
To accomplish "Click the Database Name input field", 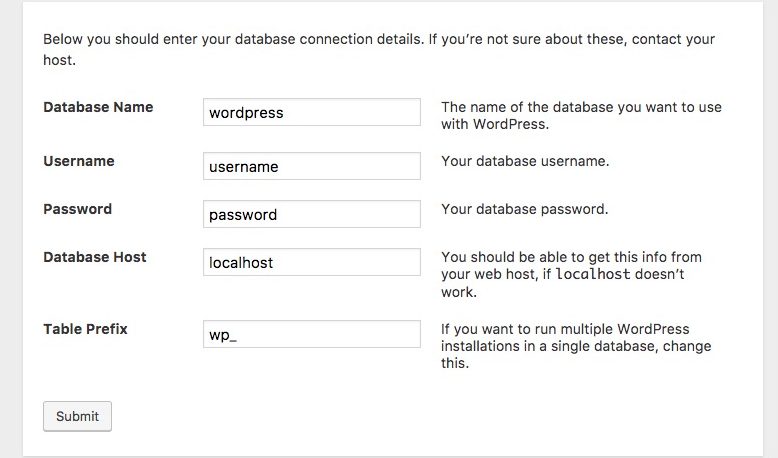I will (311, 112).
